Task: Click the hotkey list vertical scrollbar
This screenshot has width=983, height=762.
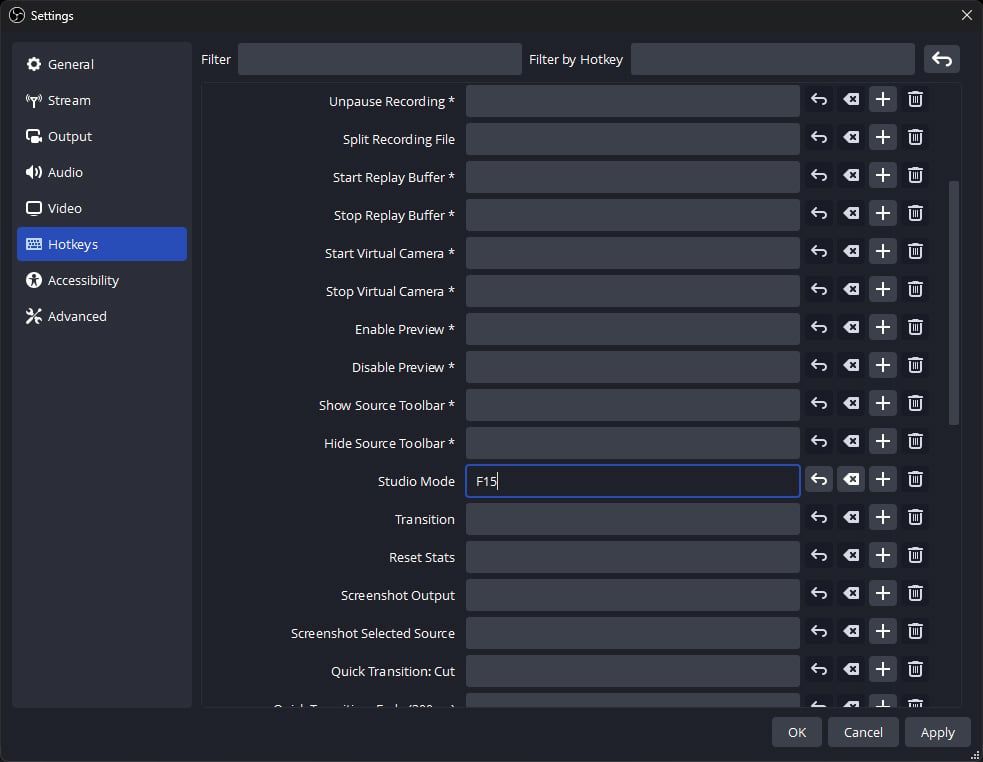Action: [953, 300]
